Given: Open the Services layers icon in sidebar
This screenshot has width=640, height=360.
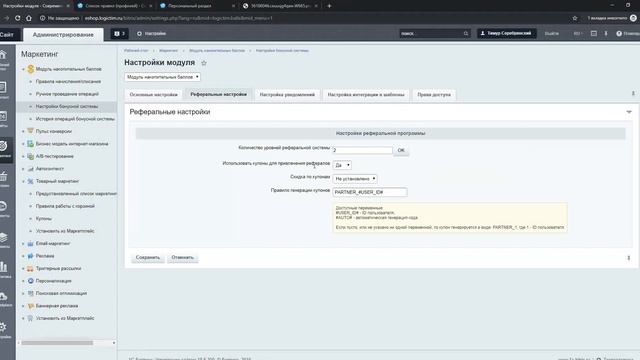Looking at the screenshot, I should [x=3, y=237].
